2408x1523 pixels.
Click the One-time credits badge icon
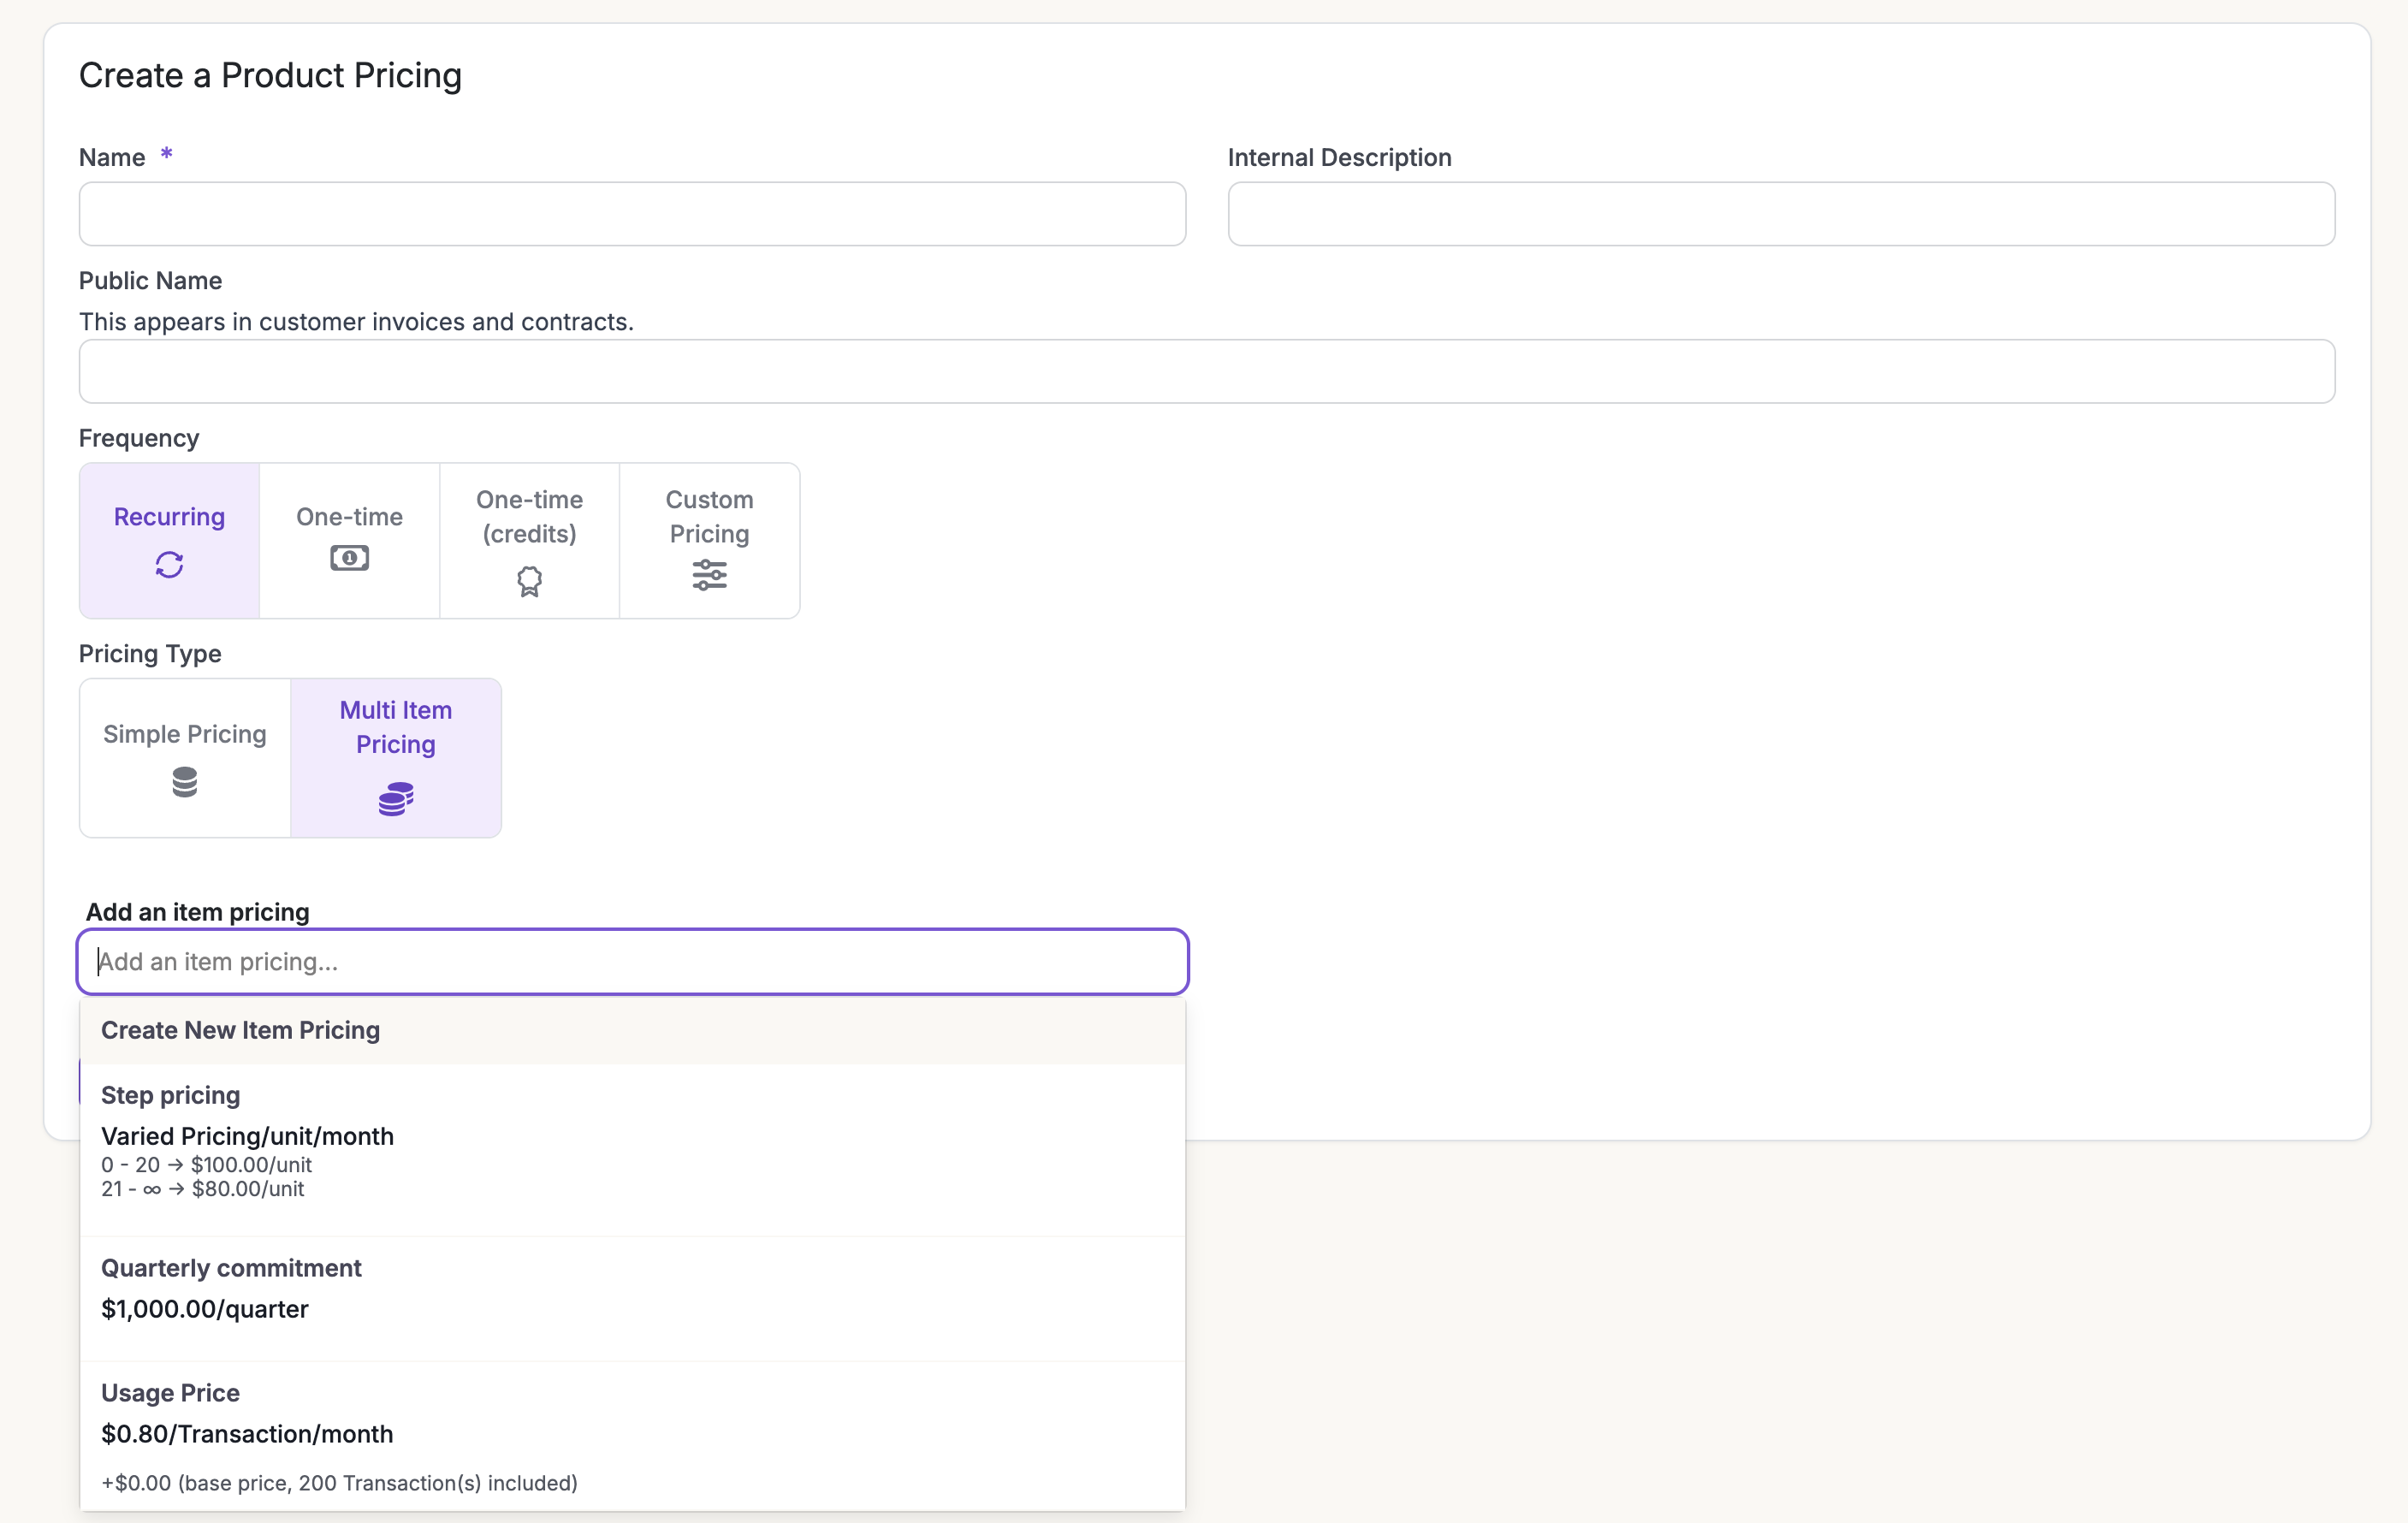click(x=529, y=581)
